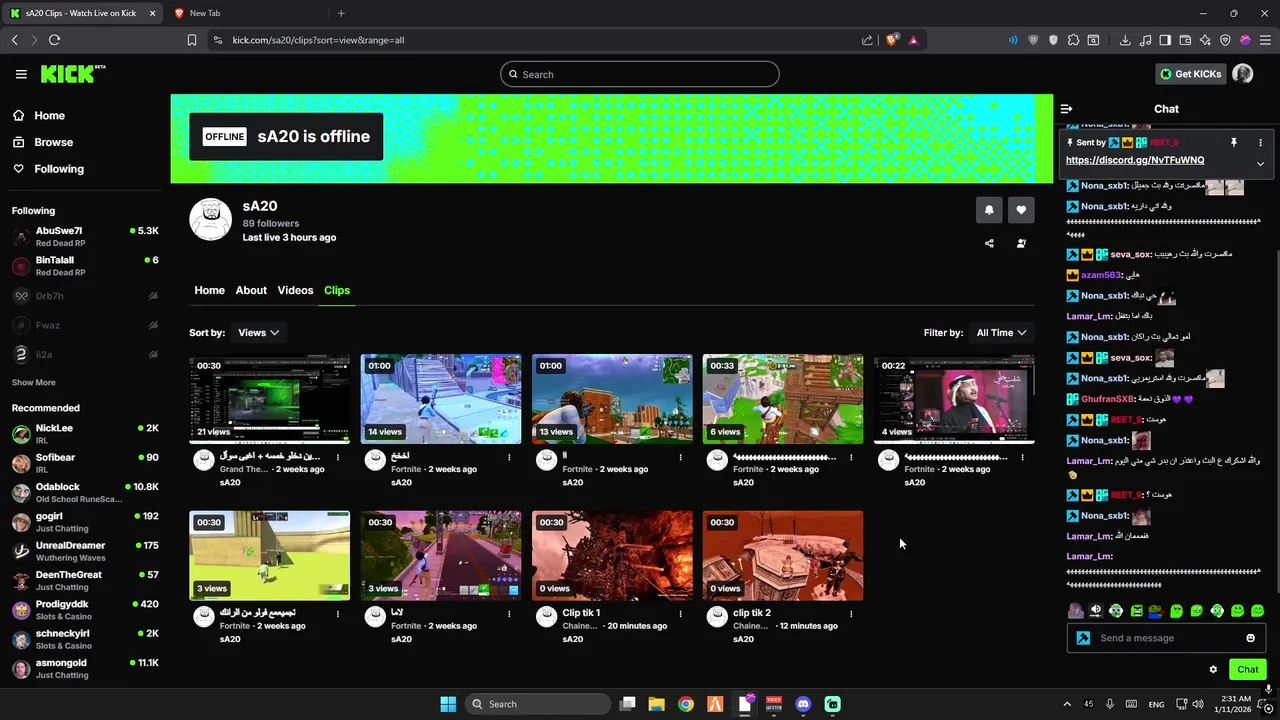Click Get KICKs button

(1190, 74)
